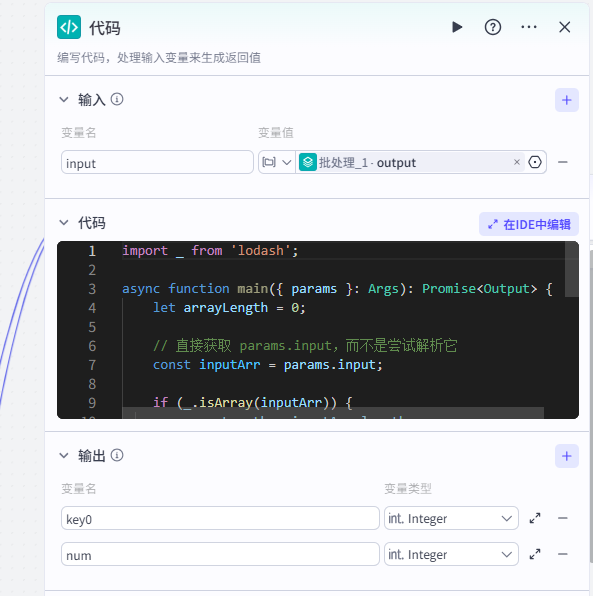Click the code editor minimap scrollbar
This screenshot has height=596, width=593.
click(x=571, y=269)
